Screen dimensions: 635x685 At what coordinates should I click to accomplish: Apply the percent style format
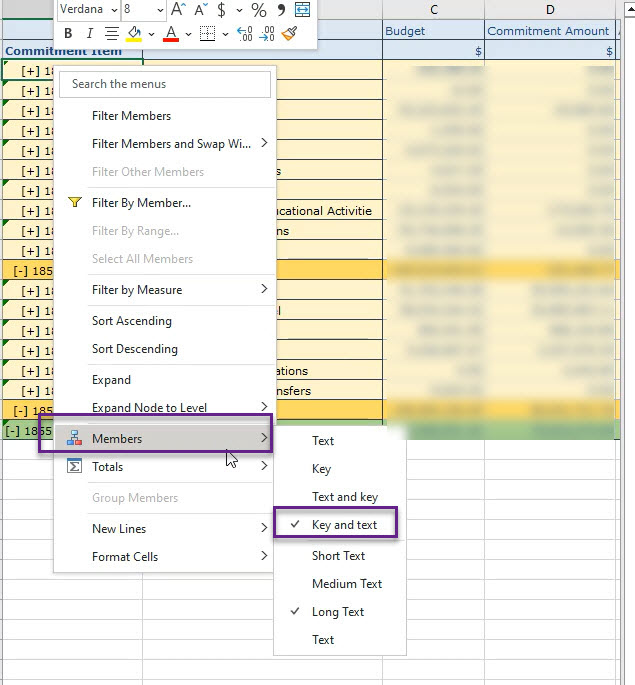(259, 9)
